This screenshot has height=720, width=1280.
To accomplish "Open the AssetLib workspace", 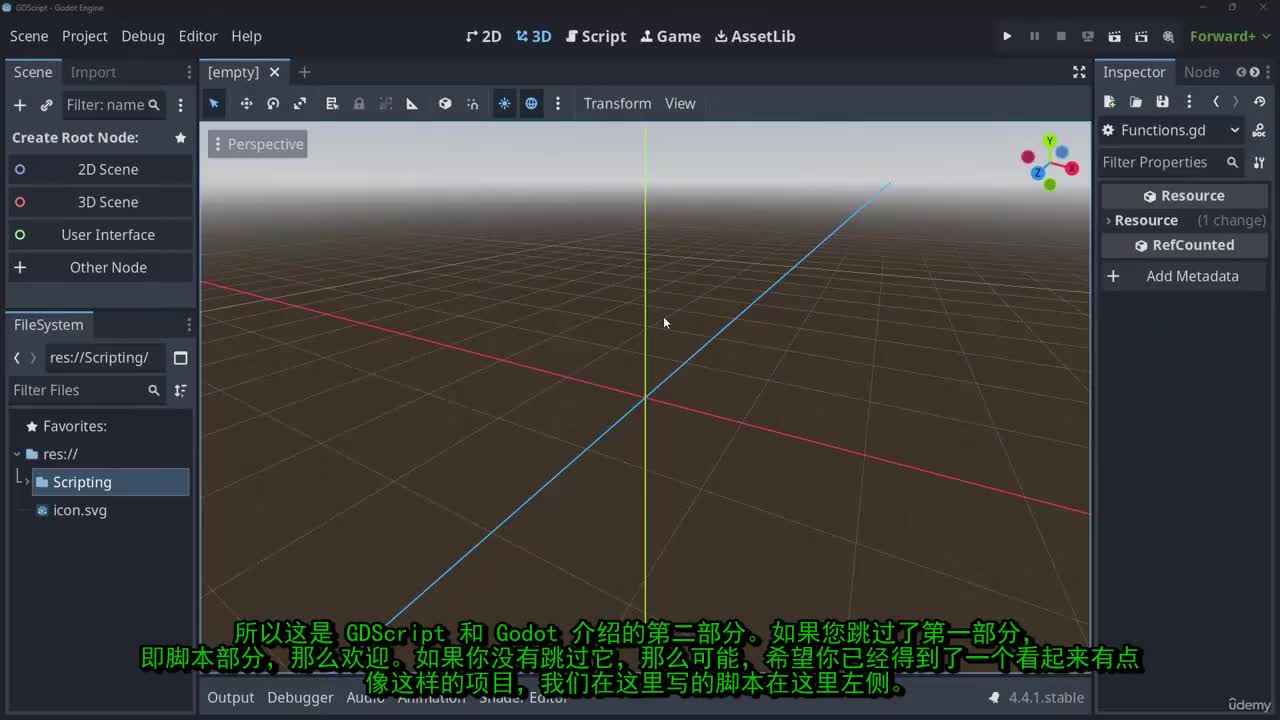I will [x=755, y=36].
